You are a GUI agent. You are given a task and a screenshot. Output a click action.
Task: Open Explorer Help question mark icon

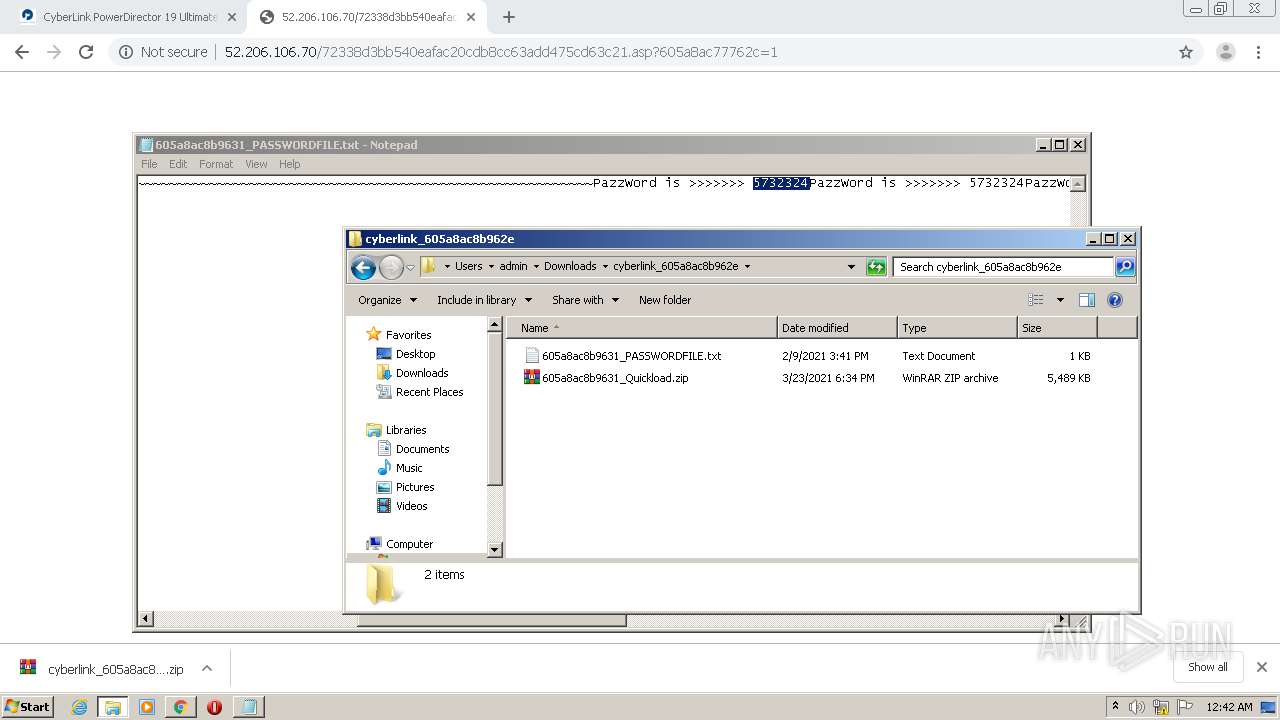click(1115, 300)
